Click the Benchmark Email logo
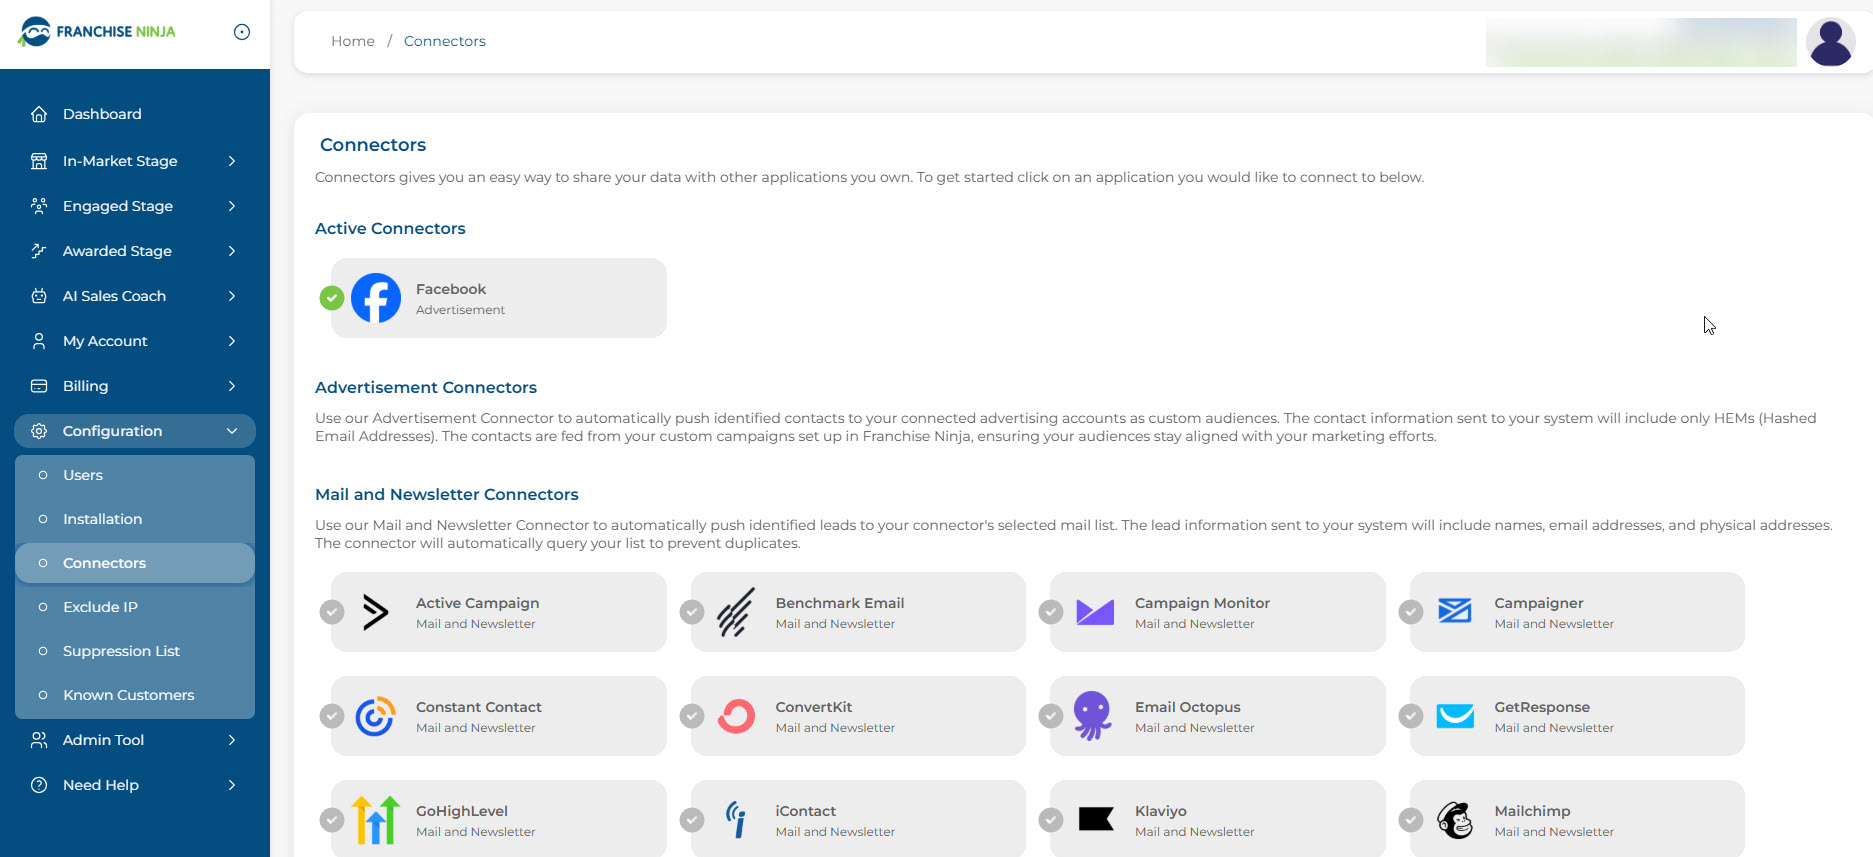Viewport: 1873px width, 857px height. pos(736,612)
